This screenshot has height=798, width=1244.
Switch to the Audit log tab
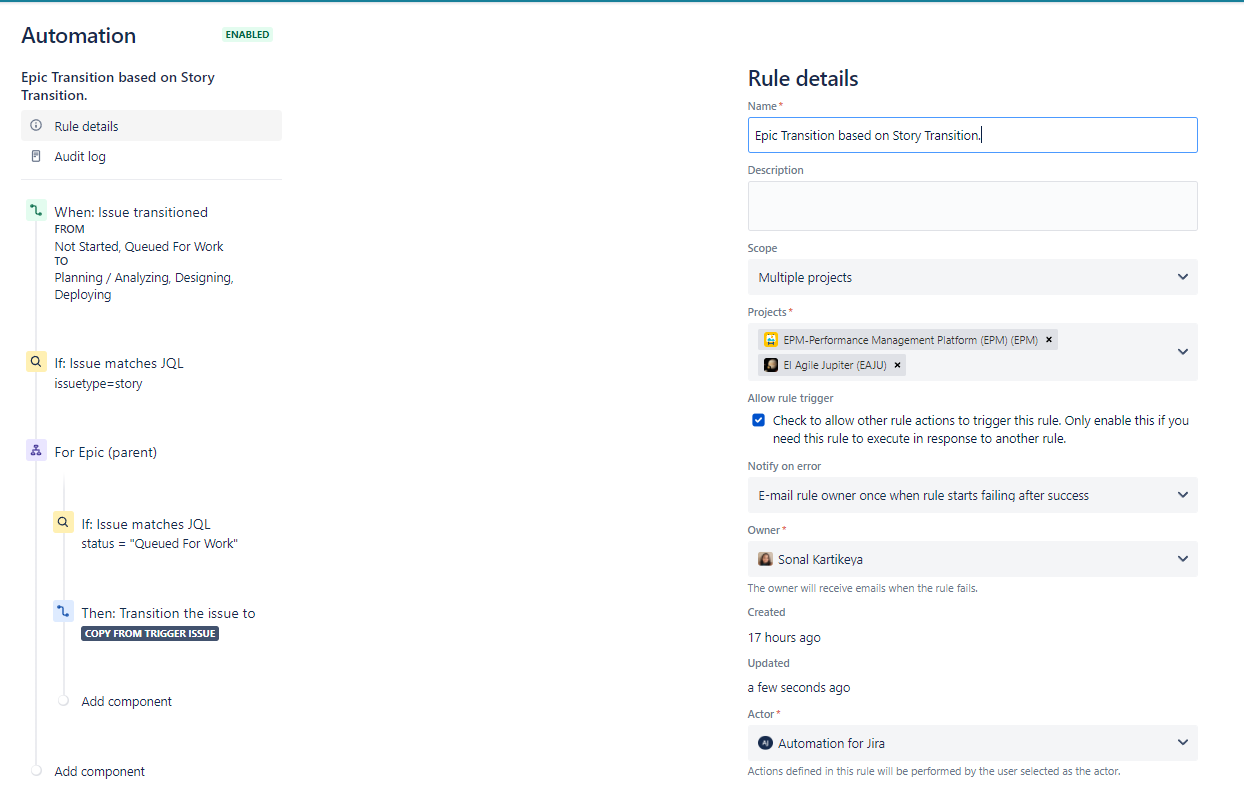[x=79, y=156]
